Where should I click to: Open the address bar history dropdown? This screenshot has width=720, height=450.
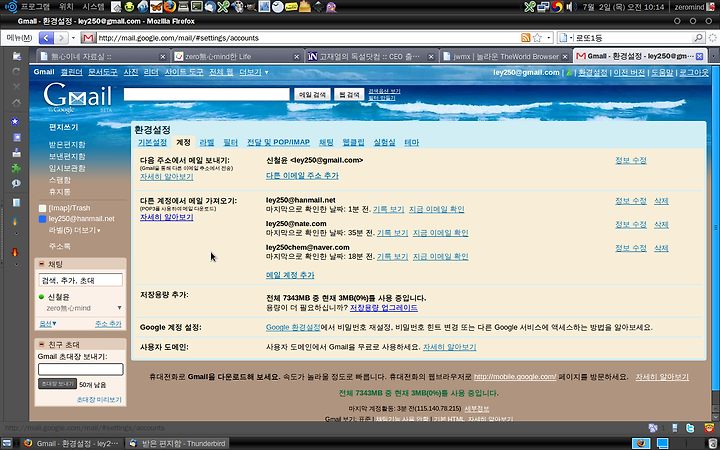click(x=548, y=38)
